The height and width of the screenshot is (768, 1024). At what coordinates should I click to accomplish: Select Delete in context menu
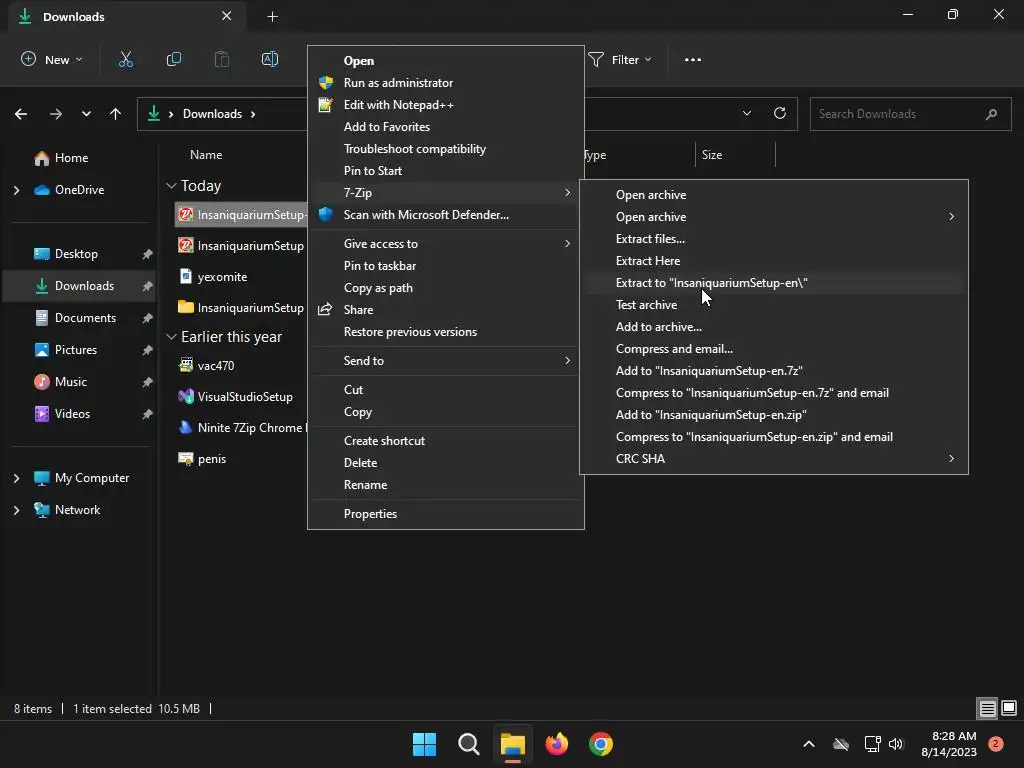point(445,463)
